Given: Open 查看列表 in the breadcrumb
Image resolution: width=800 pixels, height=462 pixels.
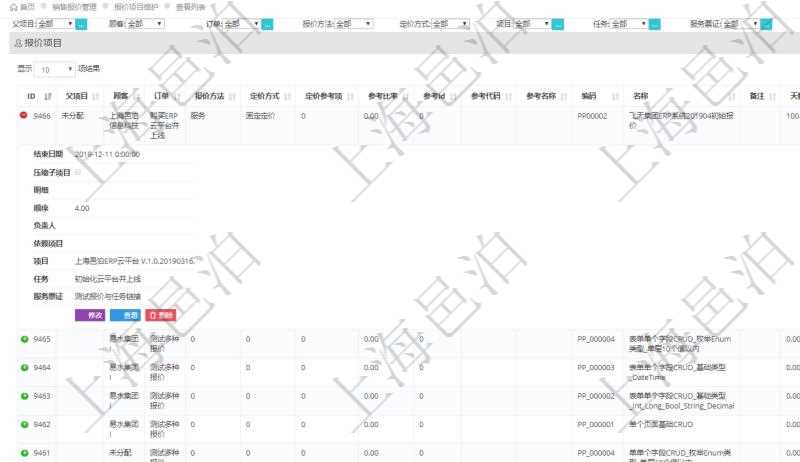Looking at the screenshot, I should (x=190, y=7).
